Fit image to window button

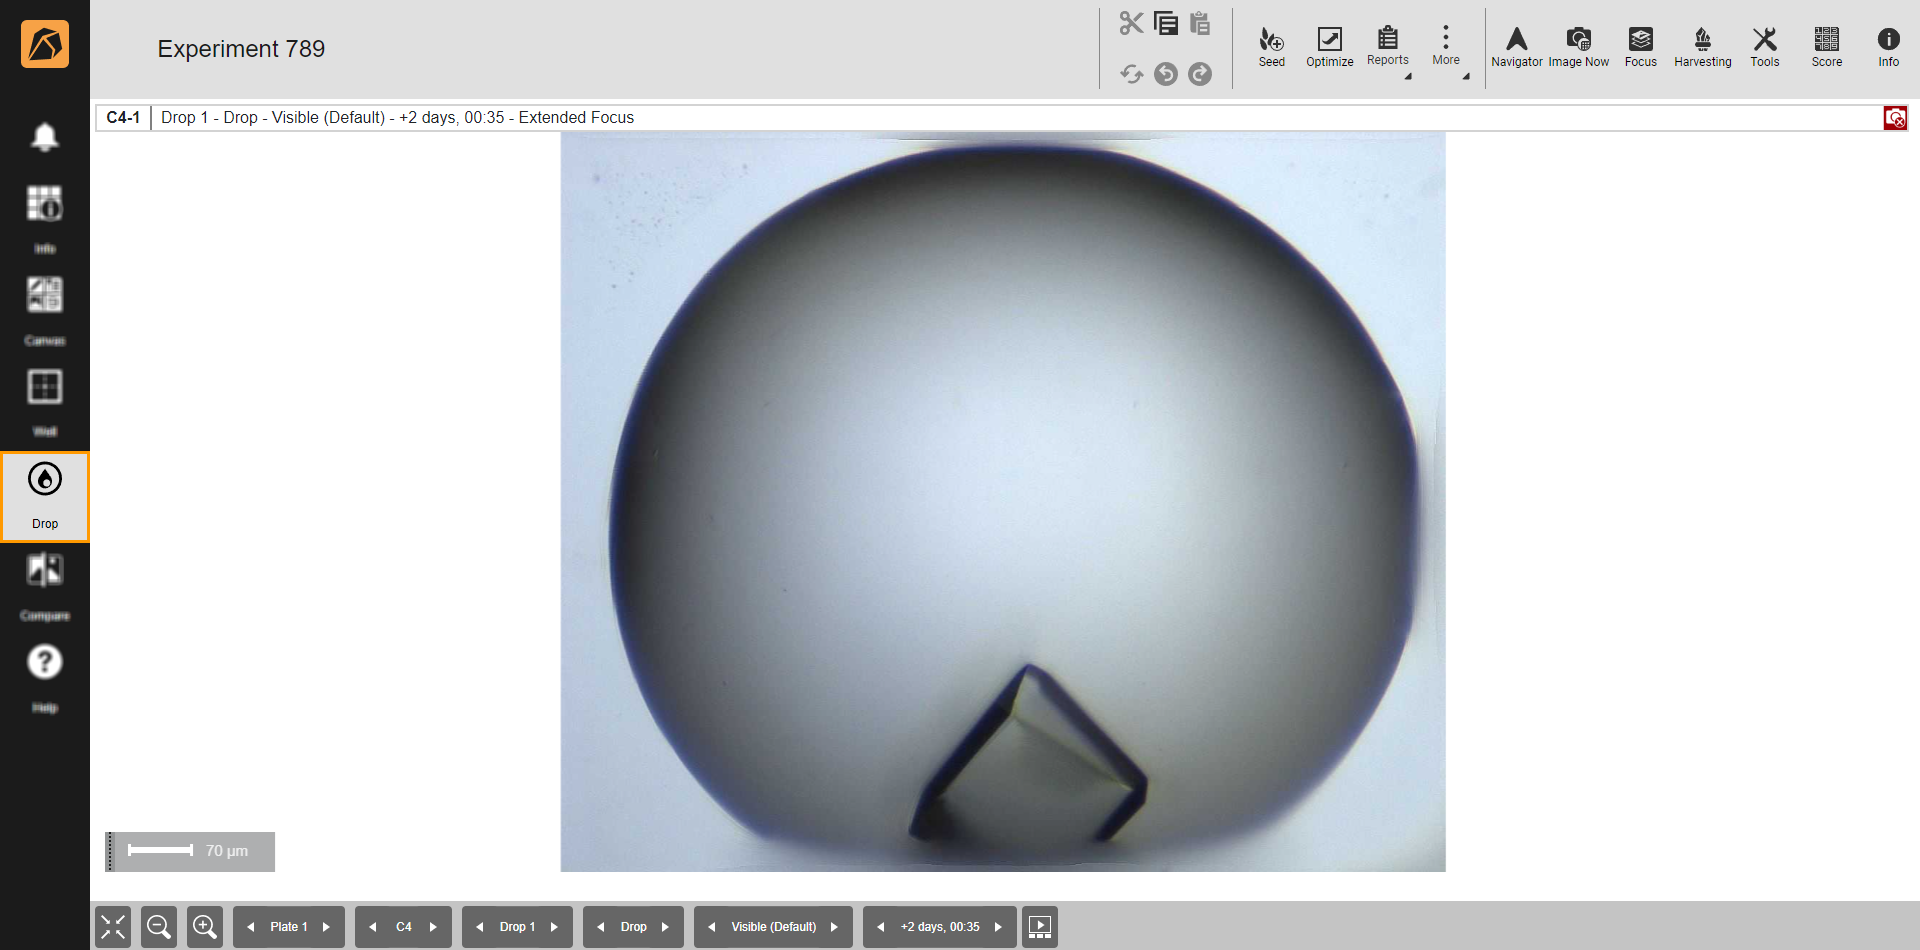113,927
